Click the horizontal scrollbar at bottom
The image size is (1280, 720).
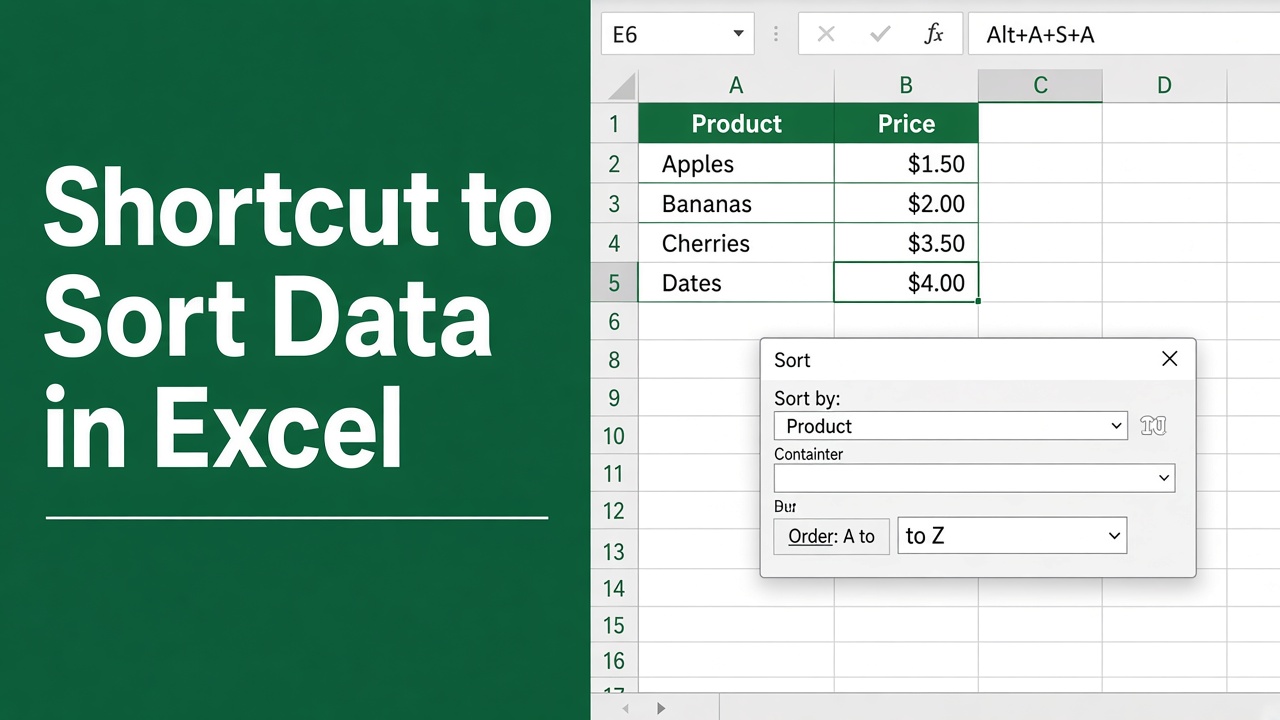1000,708
